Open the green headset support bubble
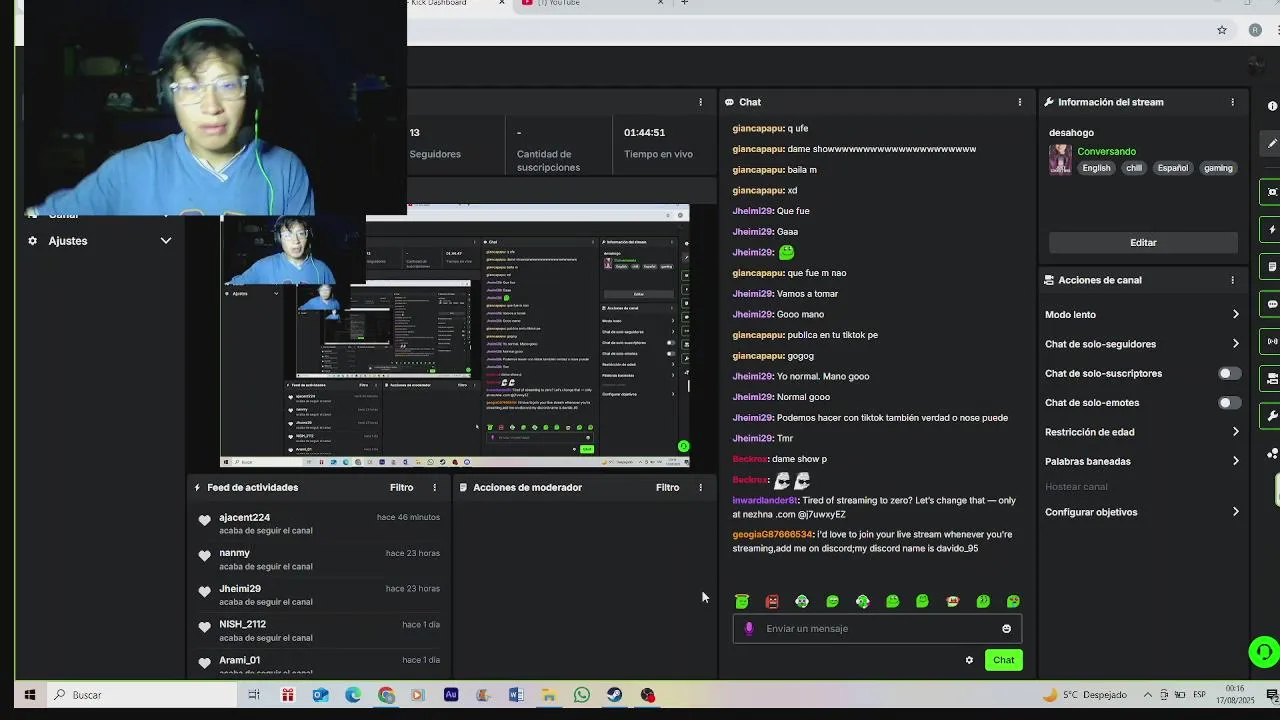This screenshot has width=1280, height=720. click(x=1264, y=652)
